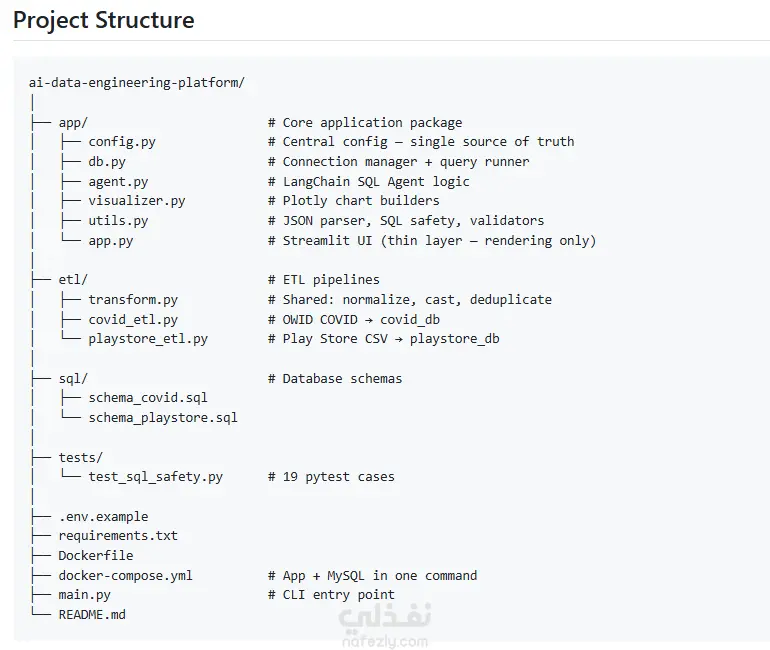Select docker-compose.yml file entry
This screenshot has height=650, width=770.
pyautogui.click(x=125, y=575)
